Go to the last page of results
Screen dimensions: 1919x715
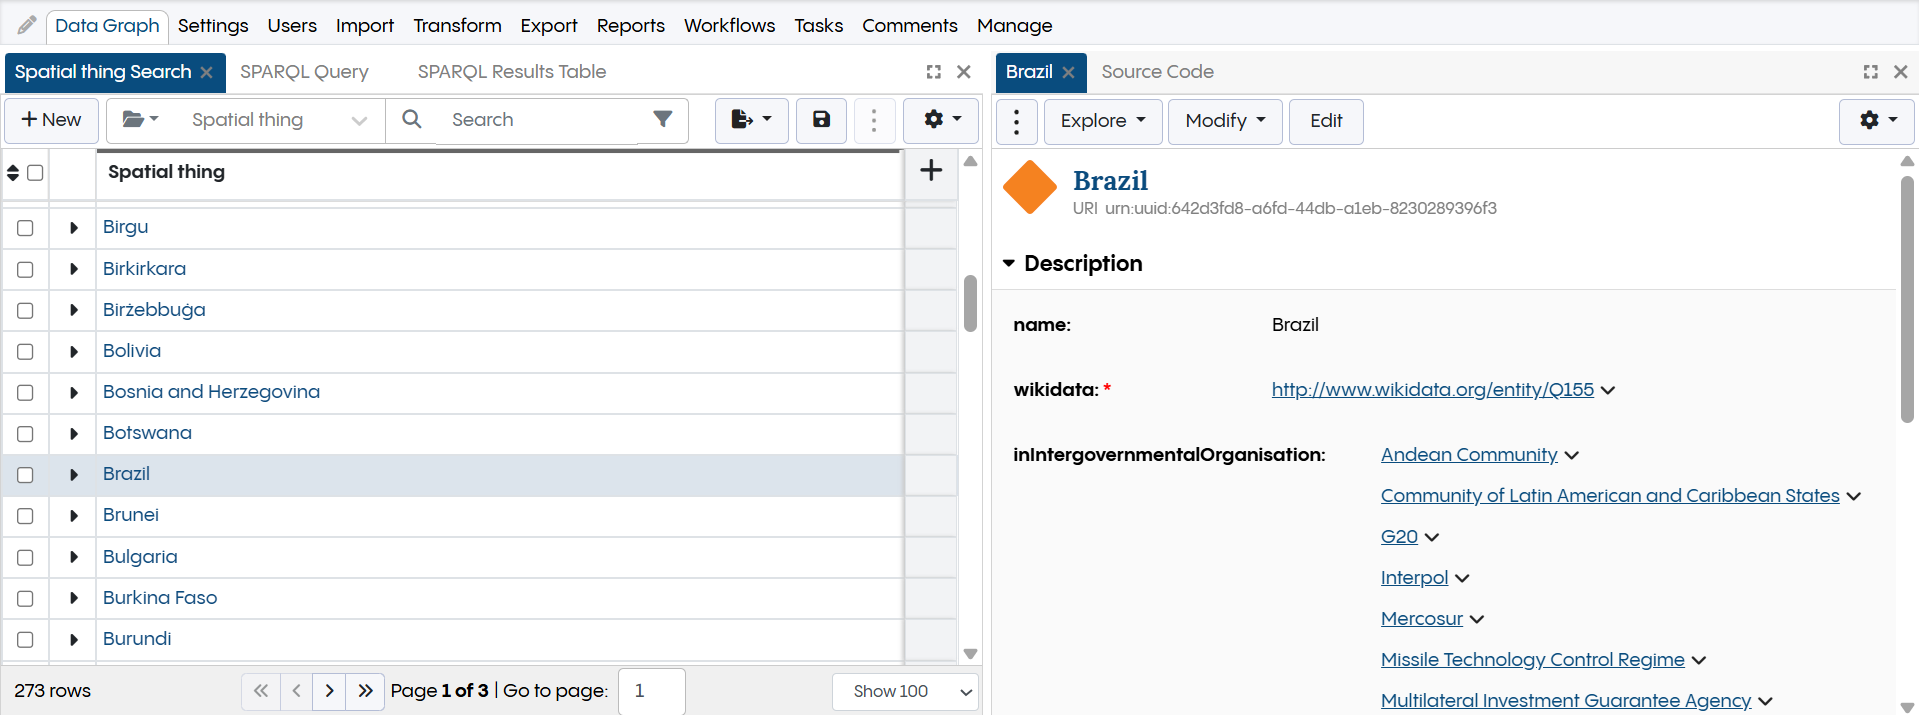[x=365, y=691]
